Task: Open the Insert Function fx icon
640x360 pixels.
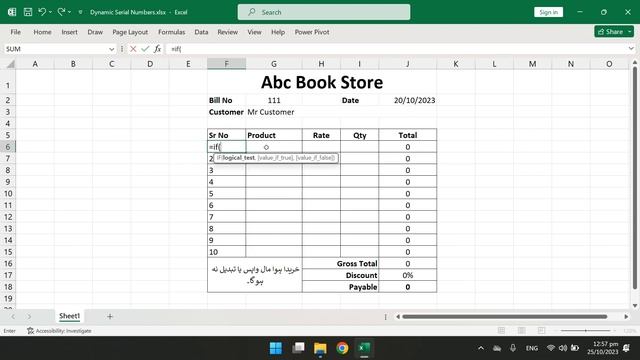Action: (x=158, y=49)
